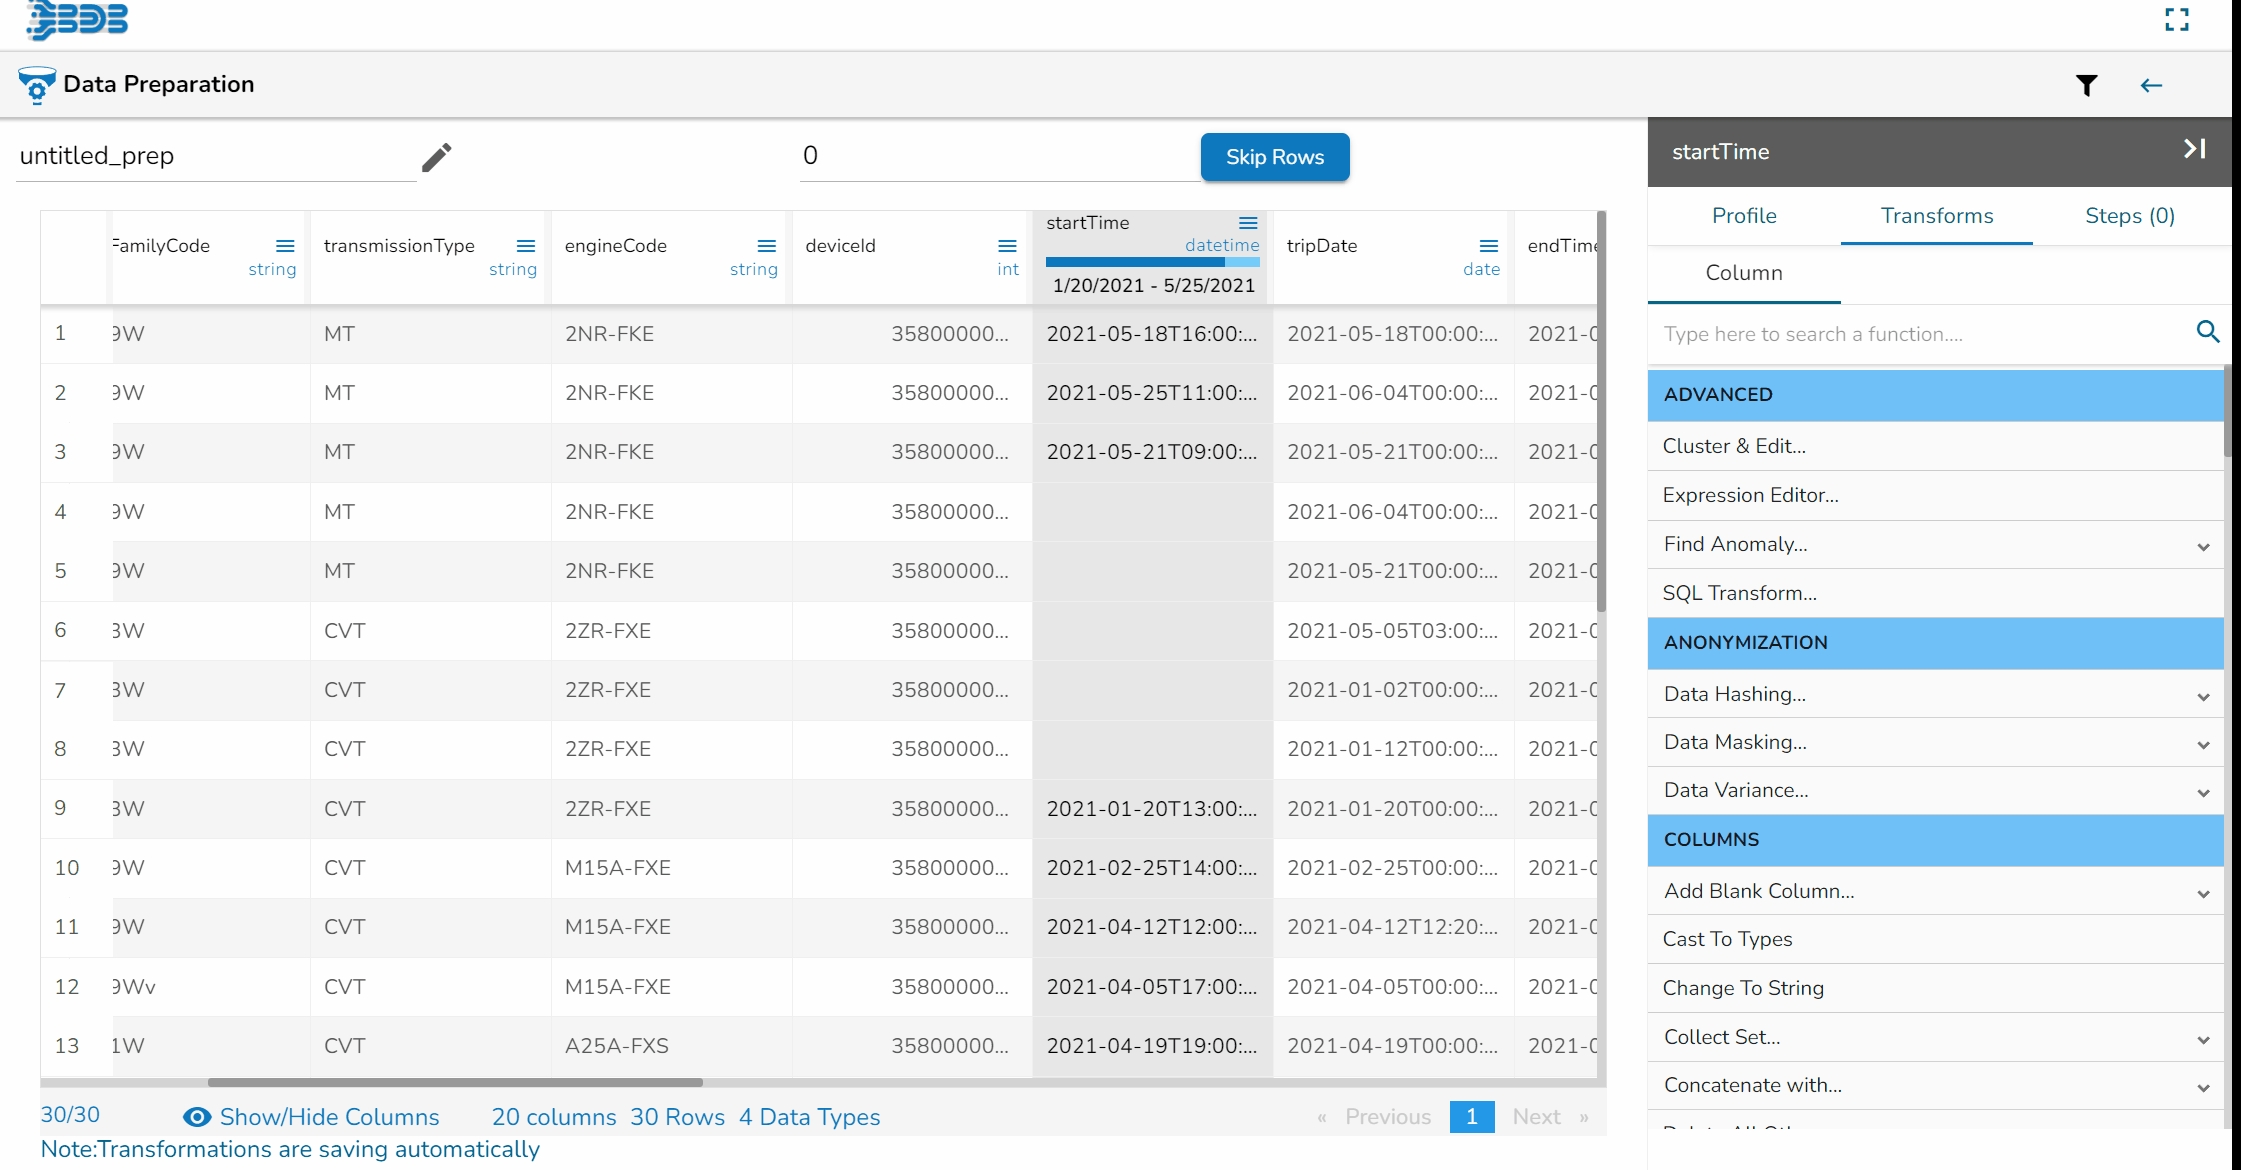Click the startTime date range bar
This screenshot has height=1170, width=2241.
pos(1152,262)
